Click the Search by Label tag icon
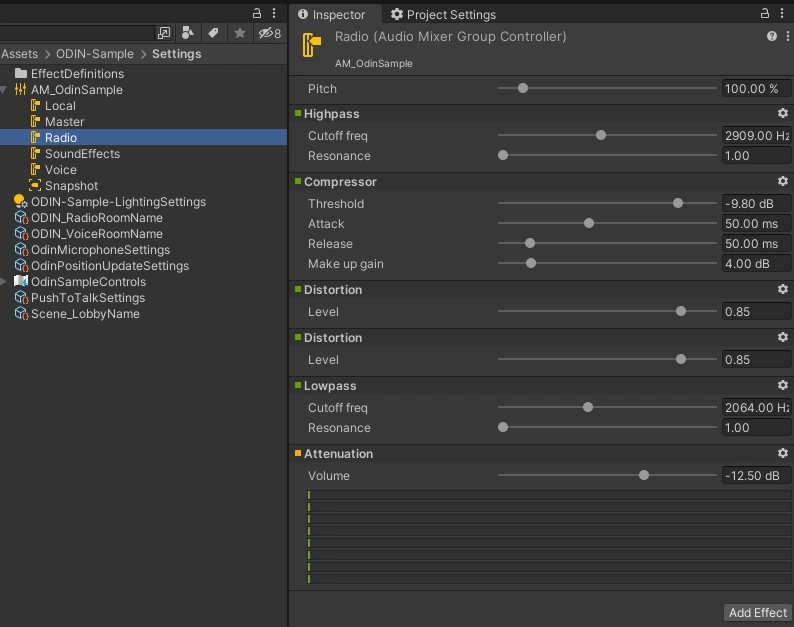Image resolution: width=794 pixels, height=627 pixels. pyautogui.click(x=213, y=33)
